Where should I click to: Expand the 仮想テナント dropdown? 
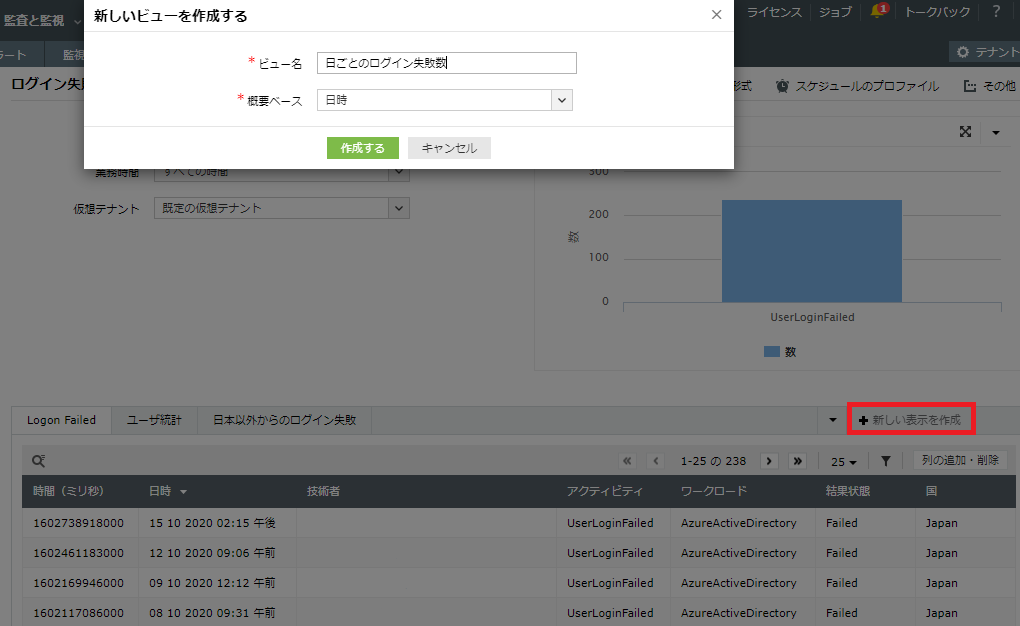tap(399, 208)
